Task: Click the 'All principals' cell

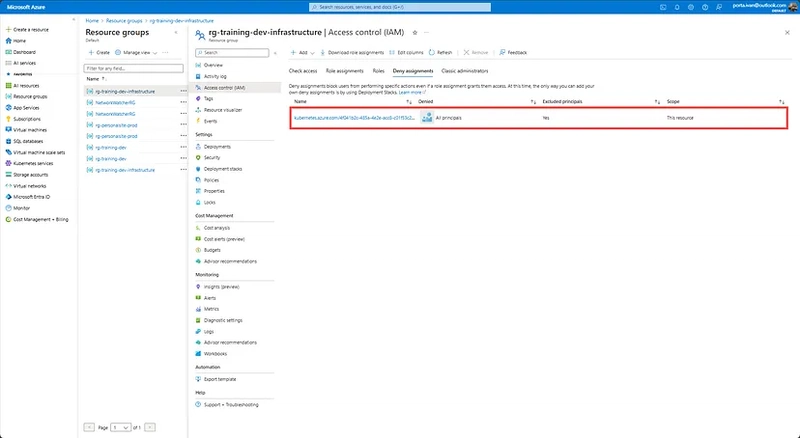Action: click(x=448, y=118)
